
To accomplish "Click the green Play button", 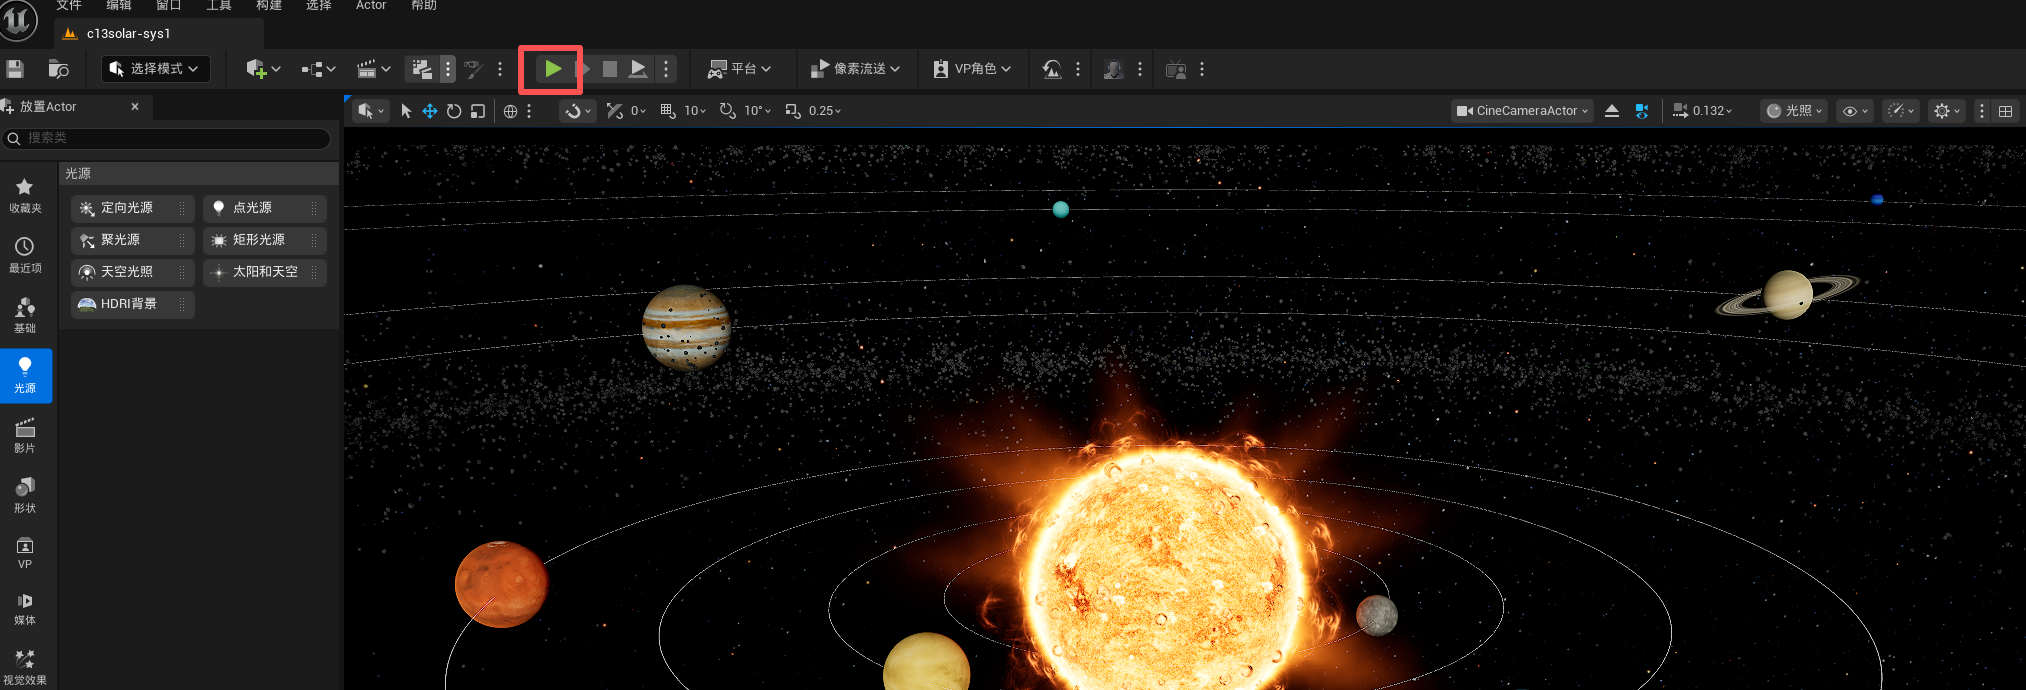I will (x=552, y=69).
